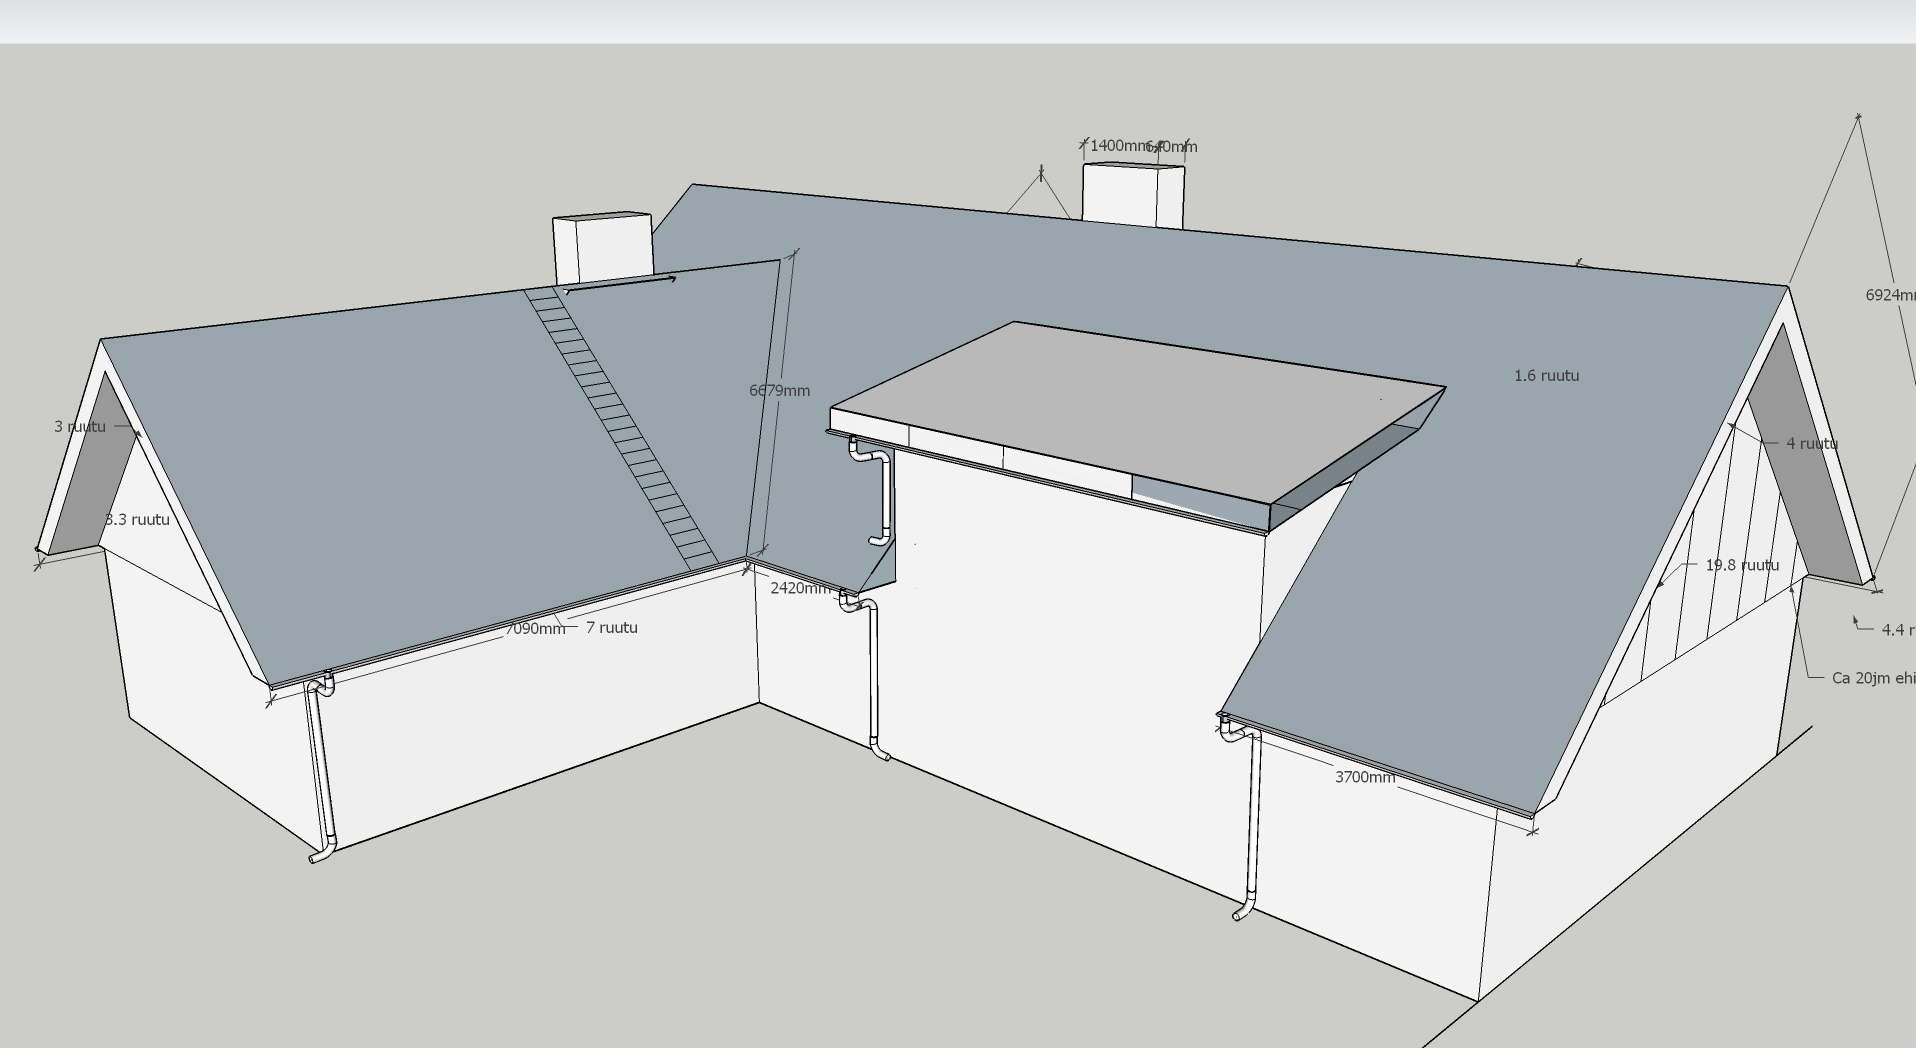Viewport: 1916px width, 1048px height.
Task: Click the flat light-gray dormer roof
Action: [x=1130, y=410]
